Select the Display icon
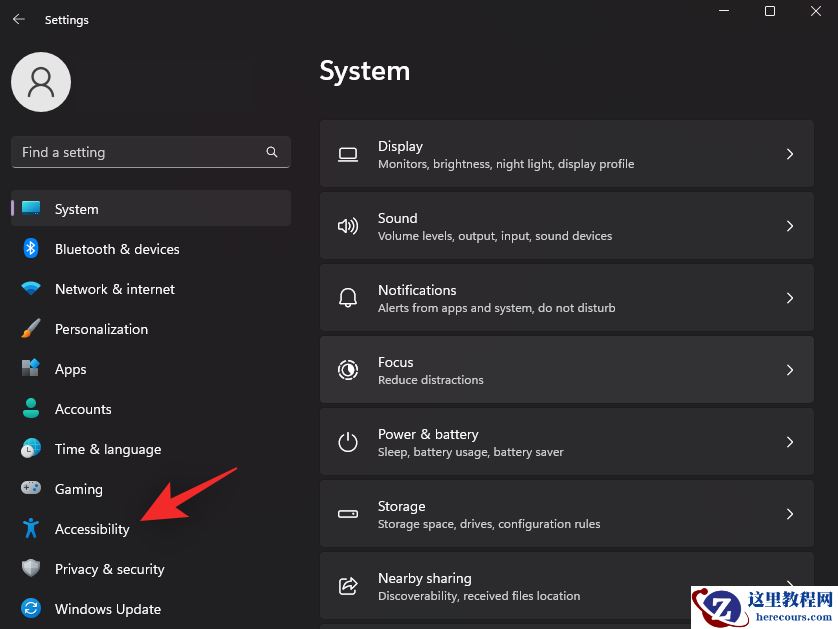Screen dimensions: 838x629 click(x=347, y=155)
